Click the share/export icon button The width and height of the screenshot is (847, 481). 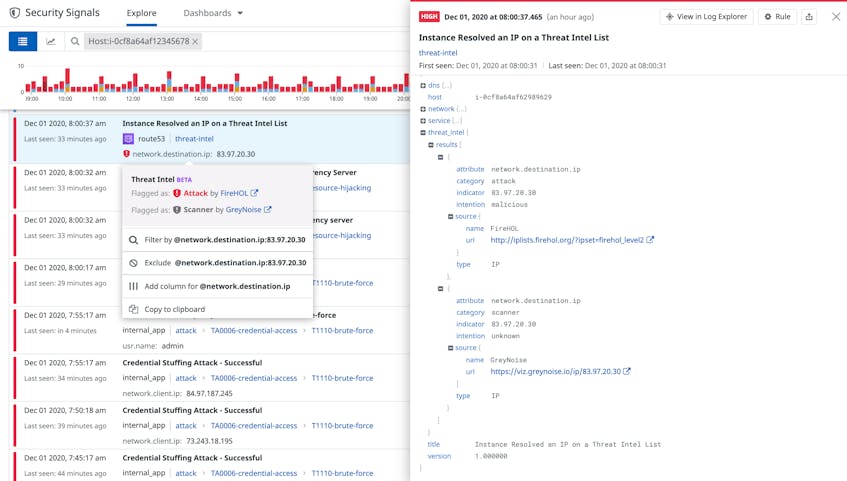point(809,17)
